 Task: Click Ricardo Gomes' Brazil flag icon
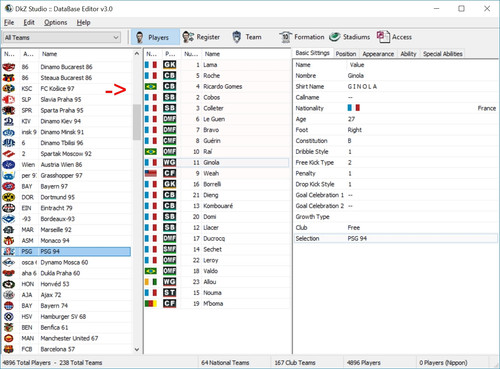pos(151,86)
